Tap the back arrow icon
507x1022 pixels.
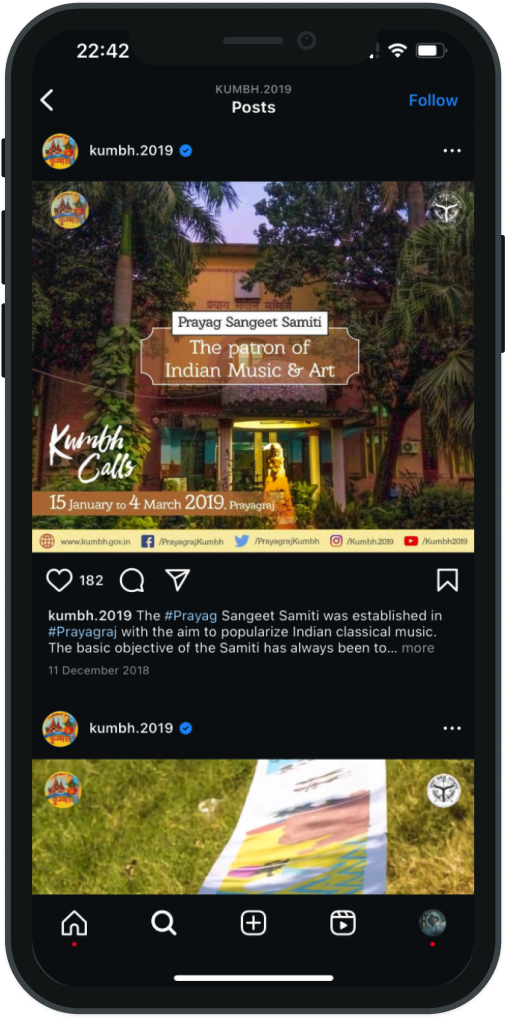tap(47, 100)
